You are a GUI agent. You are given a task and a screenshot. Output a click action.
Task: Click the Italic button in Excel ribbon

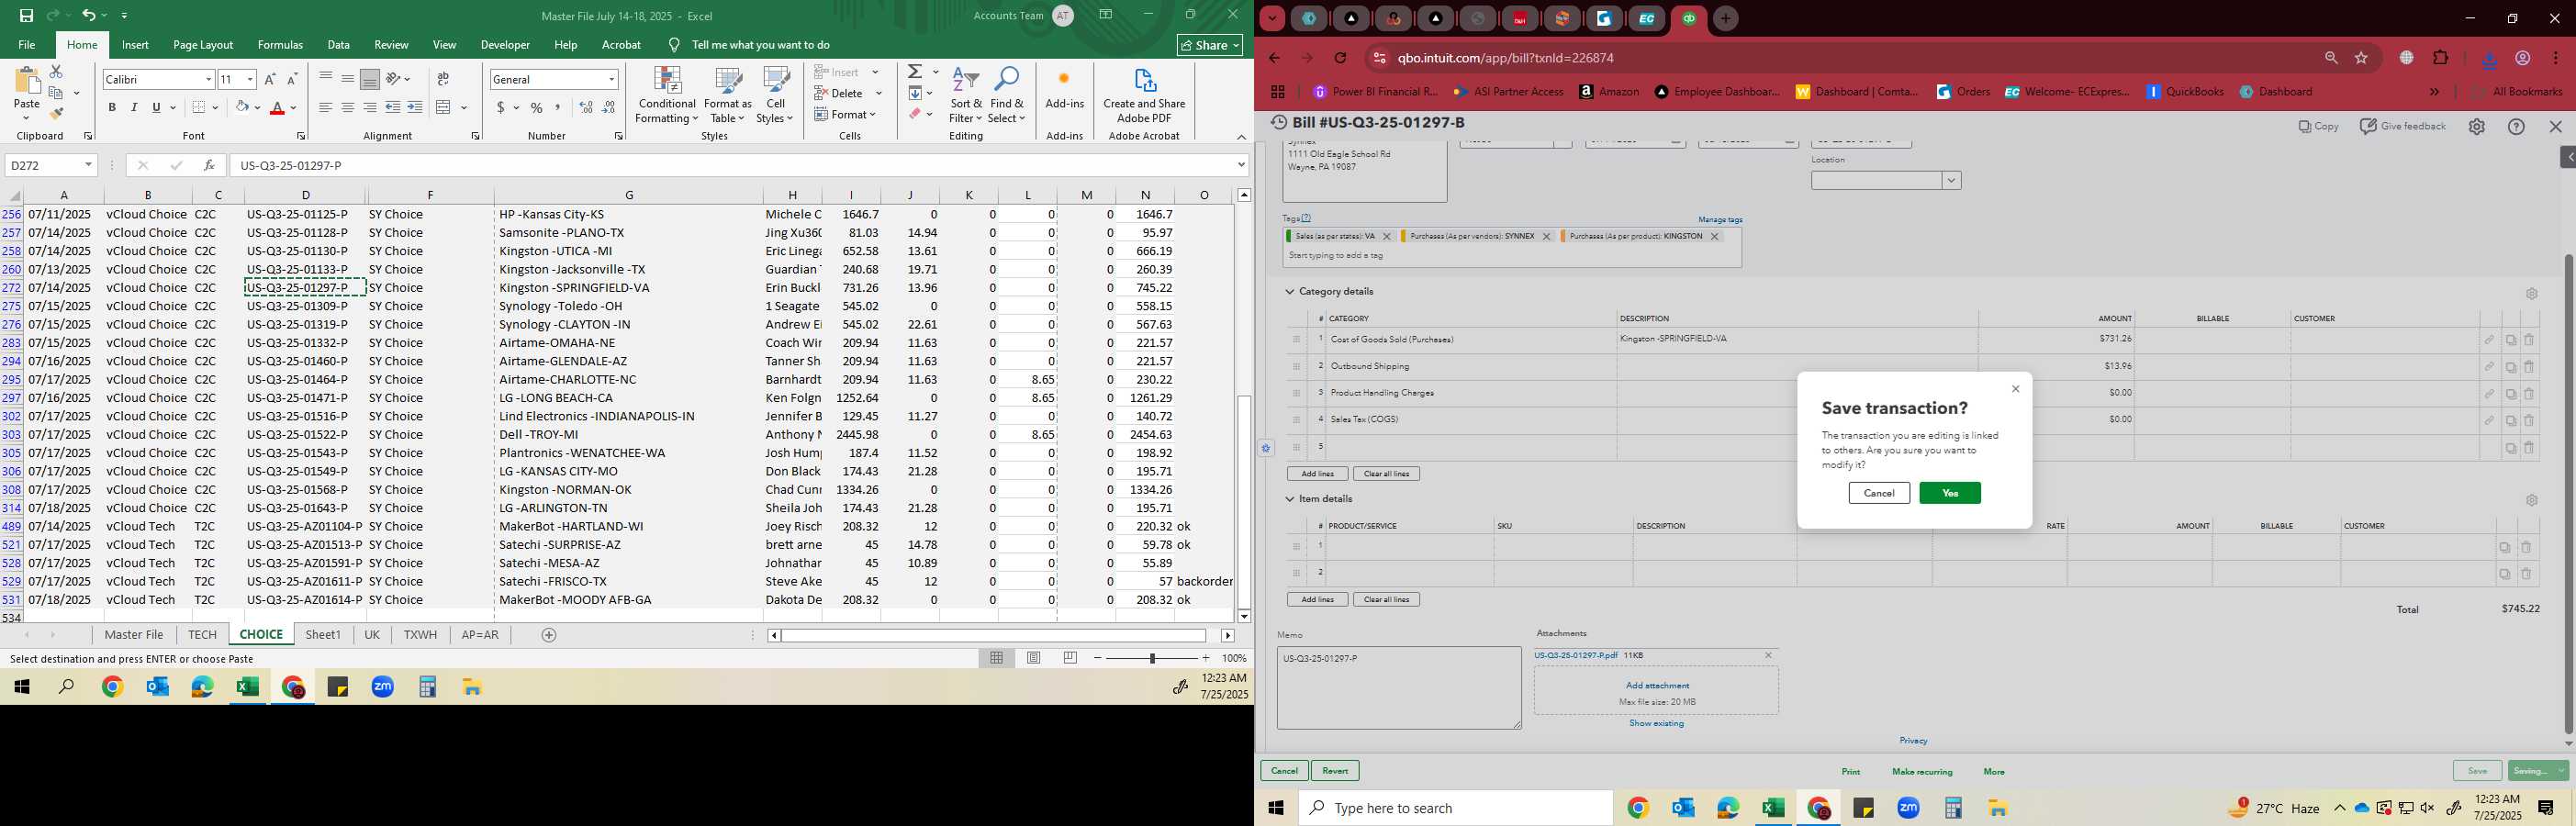[134, 108]
